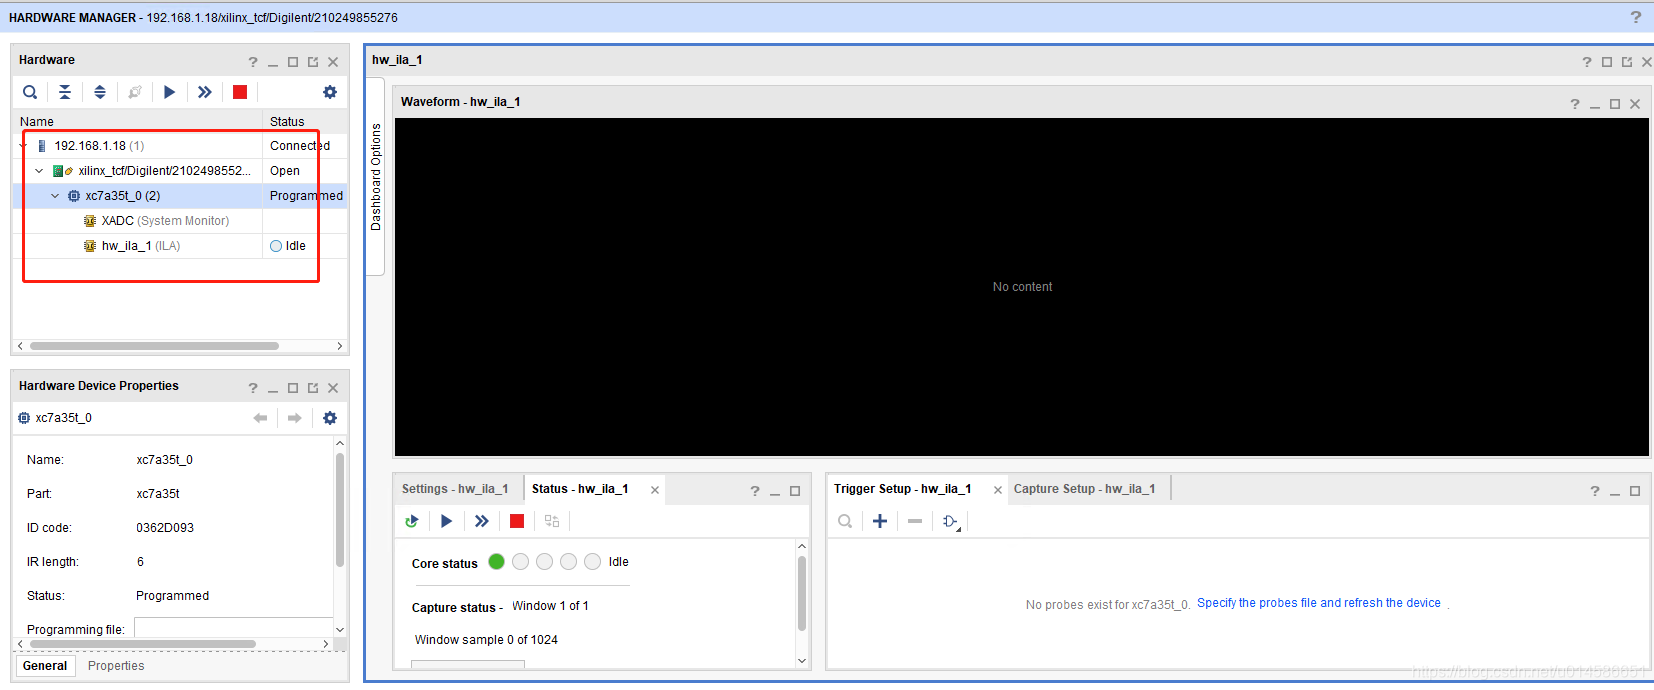The width and height of the screenshot is (1654, 690).
Task: Toggle auto re-trigger in Status panel
Action: coord(412,521)
